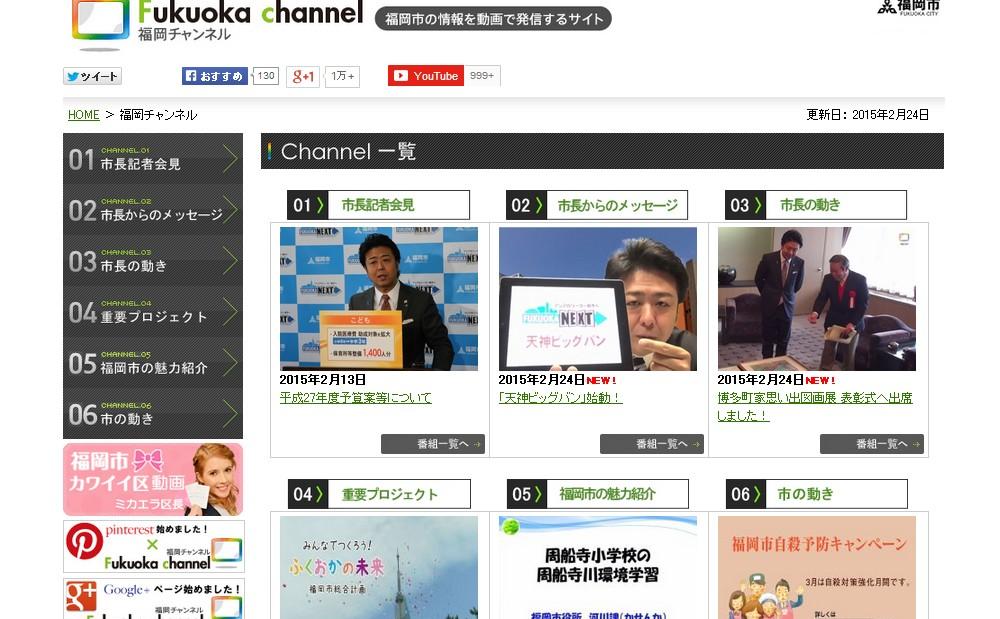The width and height of the screenshot is (1000, 619).
Task: Open the 「天神ビッグバン」始動！ link
Action: tap(560, 398)
